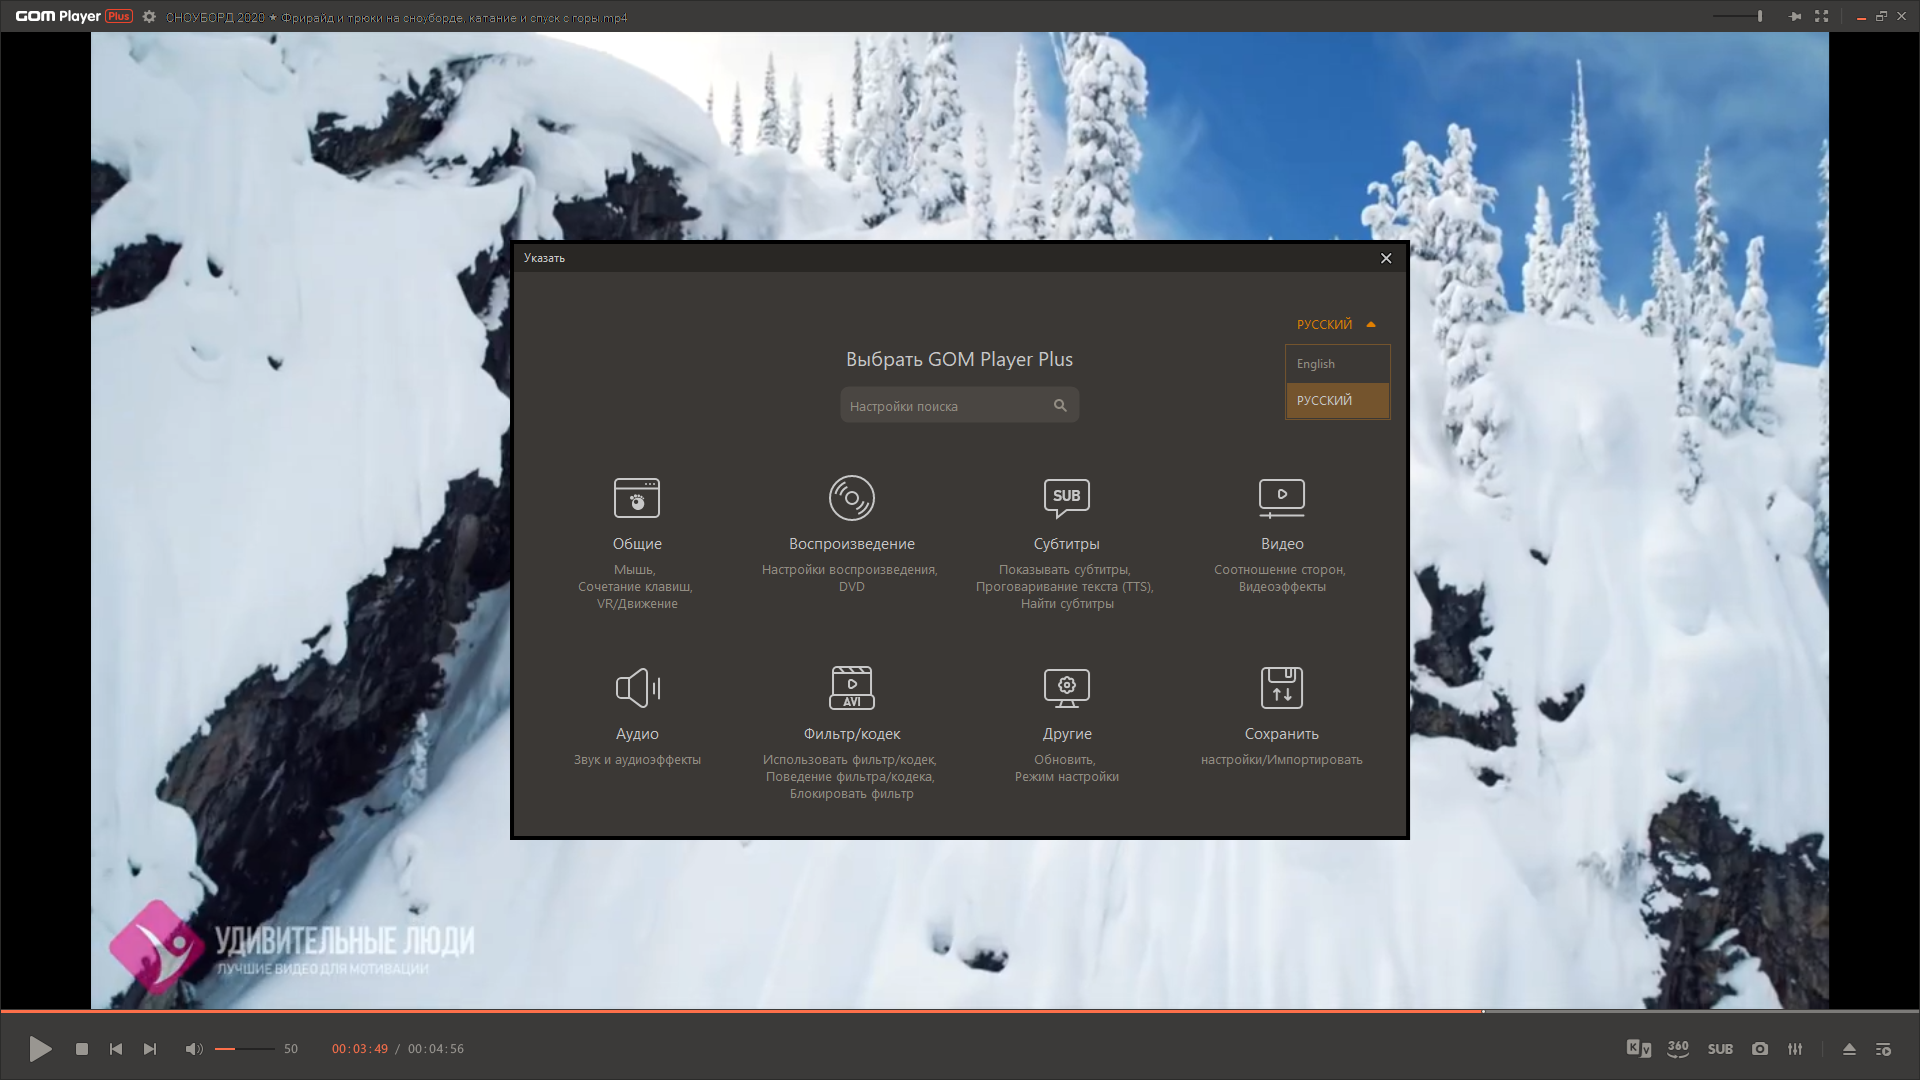Click the Настройки поиска search field
This screenshot has width=1920, height=1080.
(959, 405)
